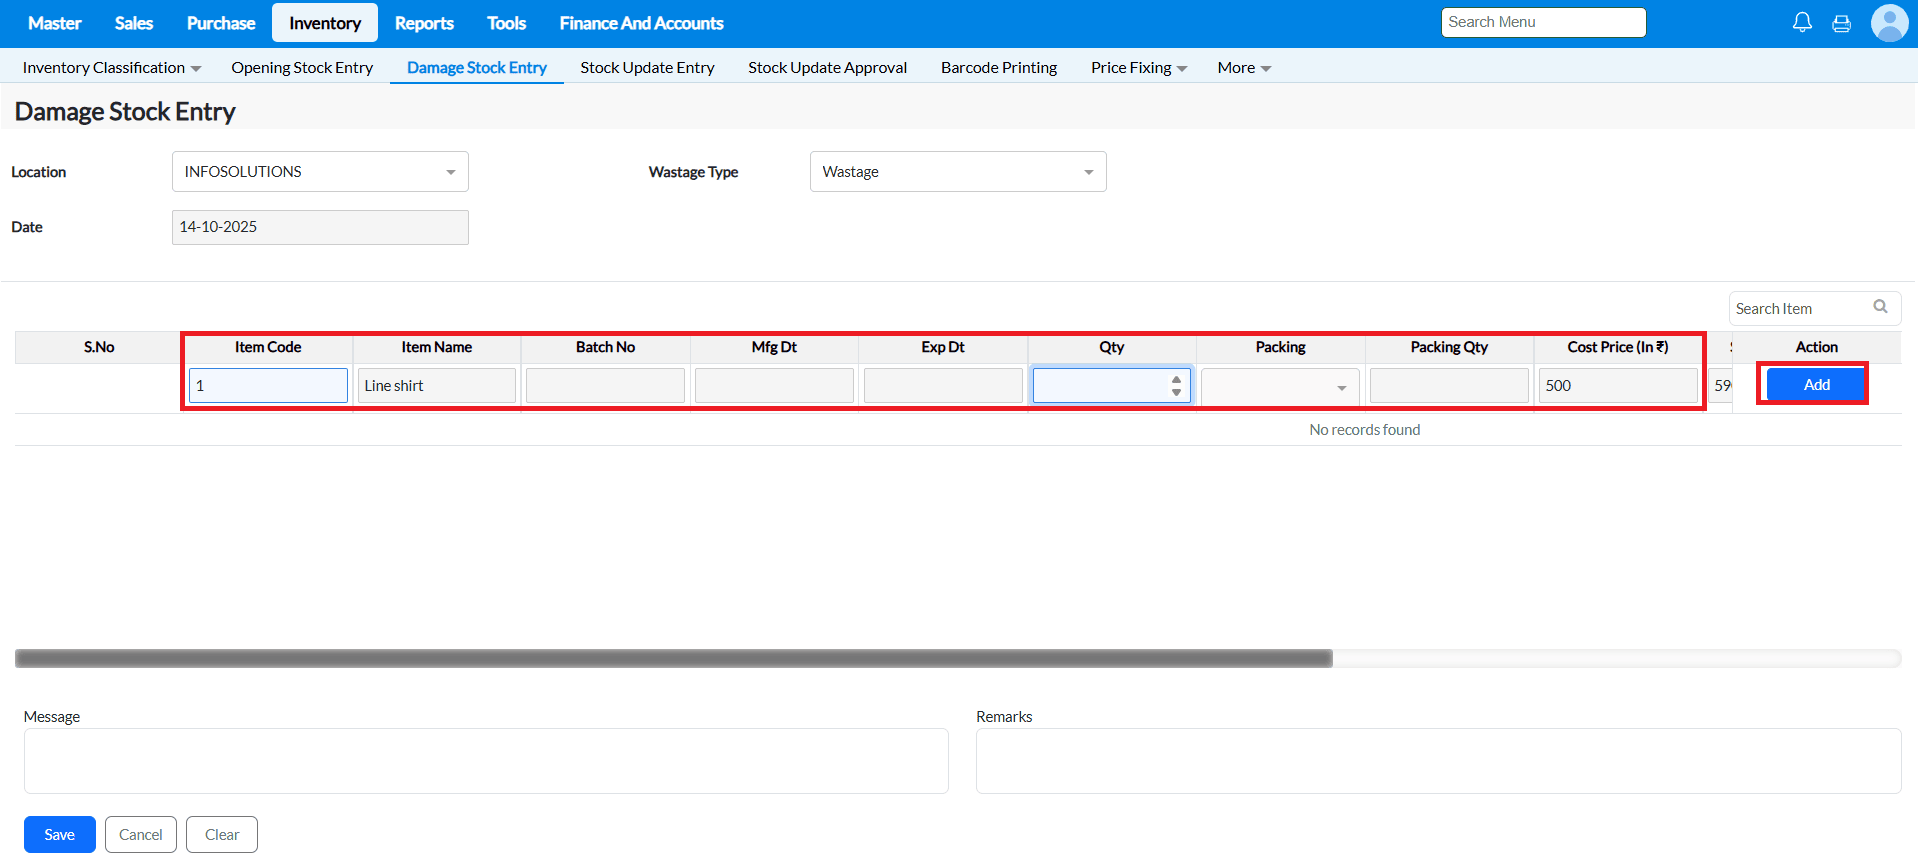Click the Search Item magnifier icon
The width and height of the screenshot is (1918, 862).
click(1880, 307)
